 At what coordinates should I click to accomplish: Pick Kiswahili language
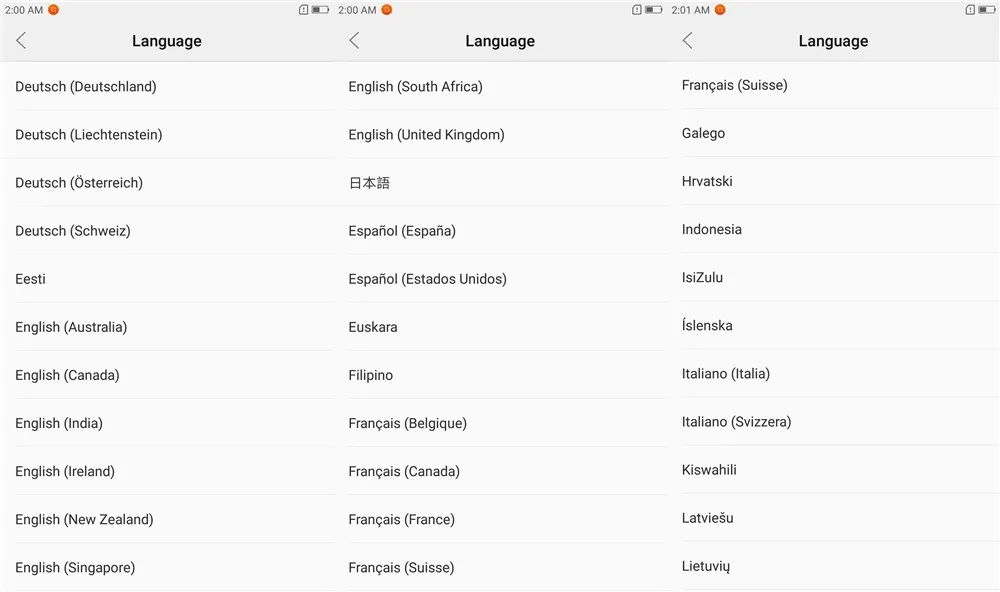coord(834,470)
